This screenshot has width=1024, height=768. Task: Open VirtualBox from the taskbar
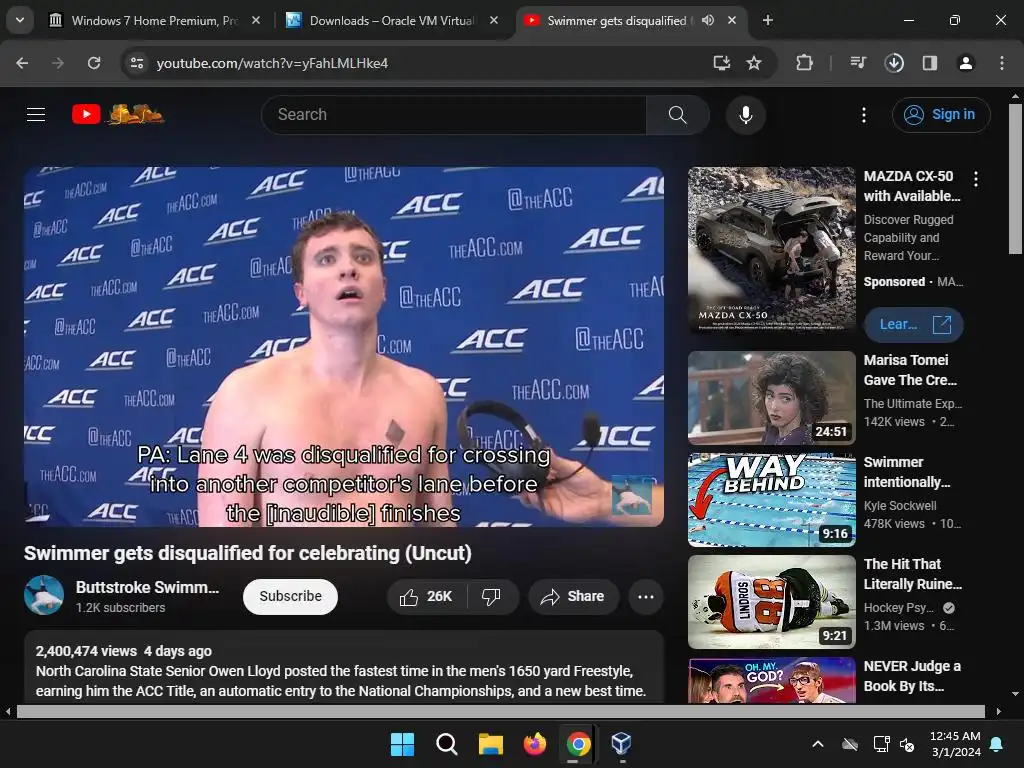pos(621,744)
